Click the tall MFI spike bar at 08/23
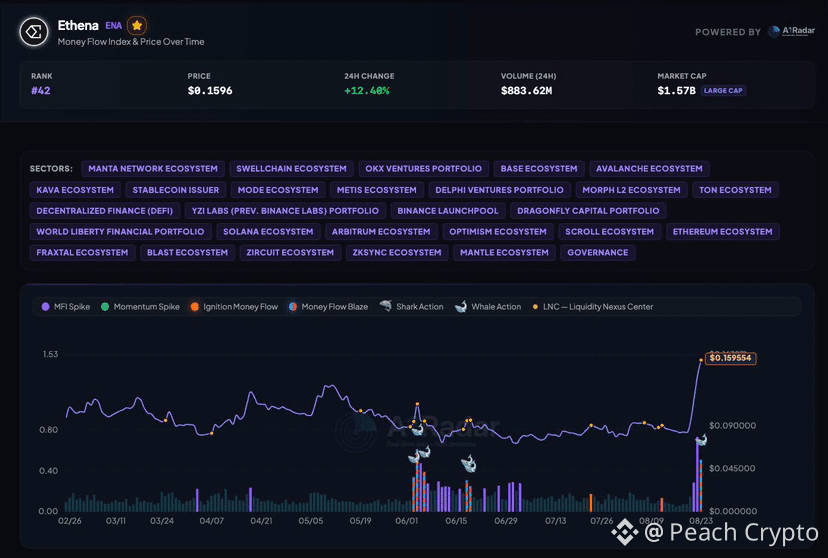 pyautogui.click(x=697, y=475)
